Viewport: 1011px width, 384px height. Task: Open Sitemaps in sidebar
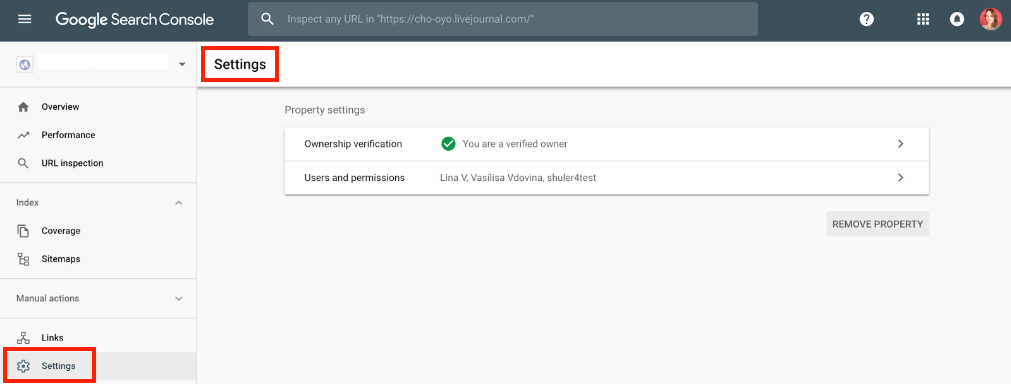(98, 259)
